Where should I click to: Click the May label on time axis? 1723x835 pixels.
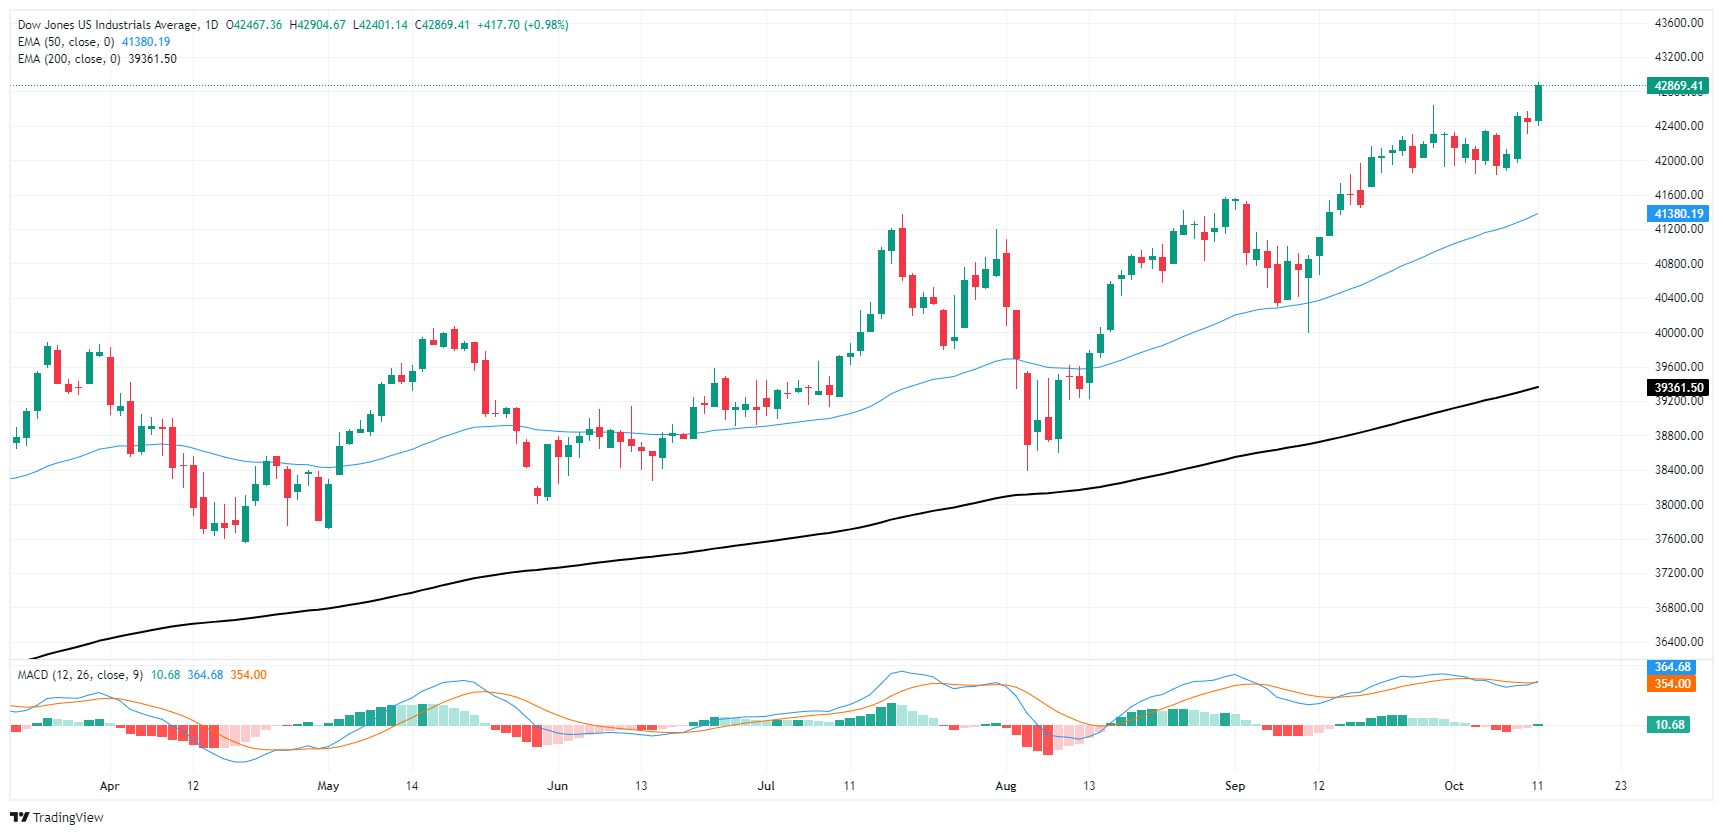(x=328, y=786)
